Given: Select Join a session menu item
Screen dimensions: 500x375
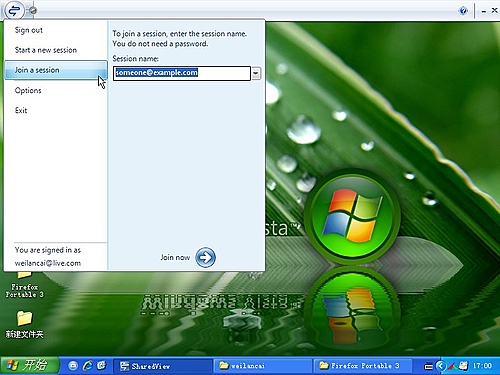Looking at the screenshot, I should tap(56, 70).
